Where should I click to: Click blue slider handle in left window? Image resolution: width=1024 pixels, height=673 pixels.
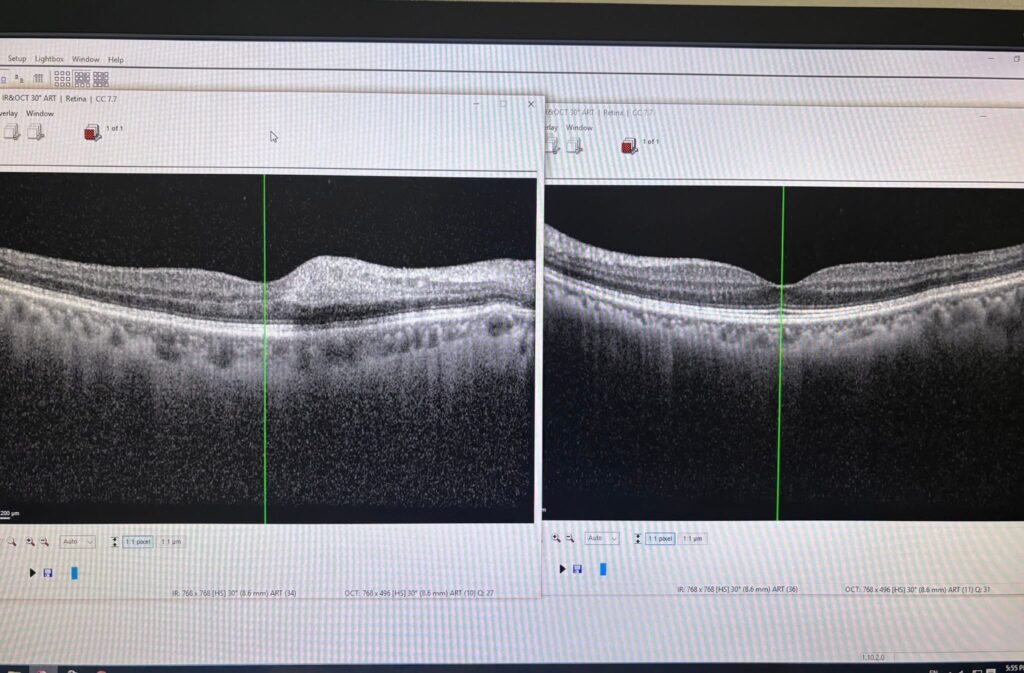pyautogui.click(x=74, y=573)
